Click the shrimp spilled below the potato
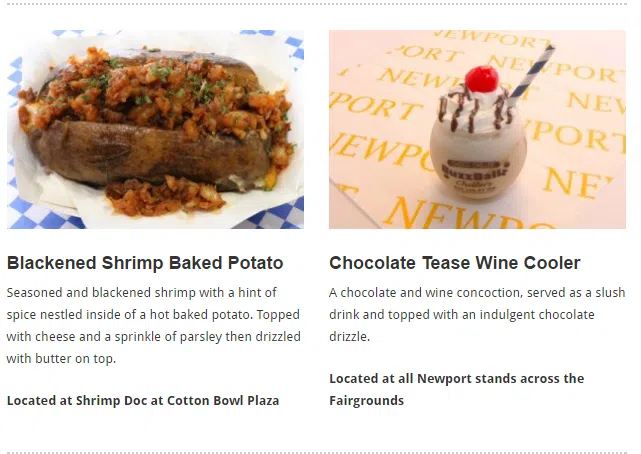The width and height of the screenshot is (641, 454). click(165, 197)
